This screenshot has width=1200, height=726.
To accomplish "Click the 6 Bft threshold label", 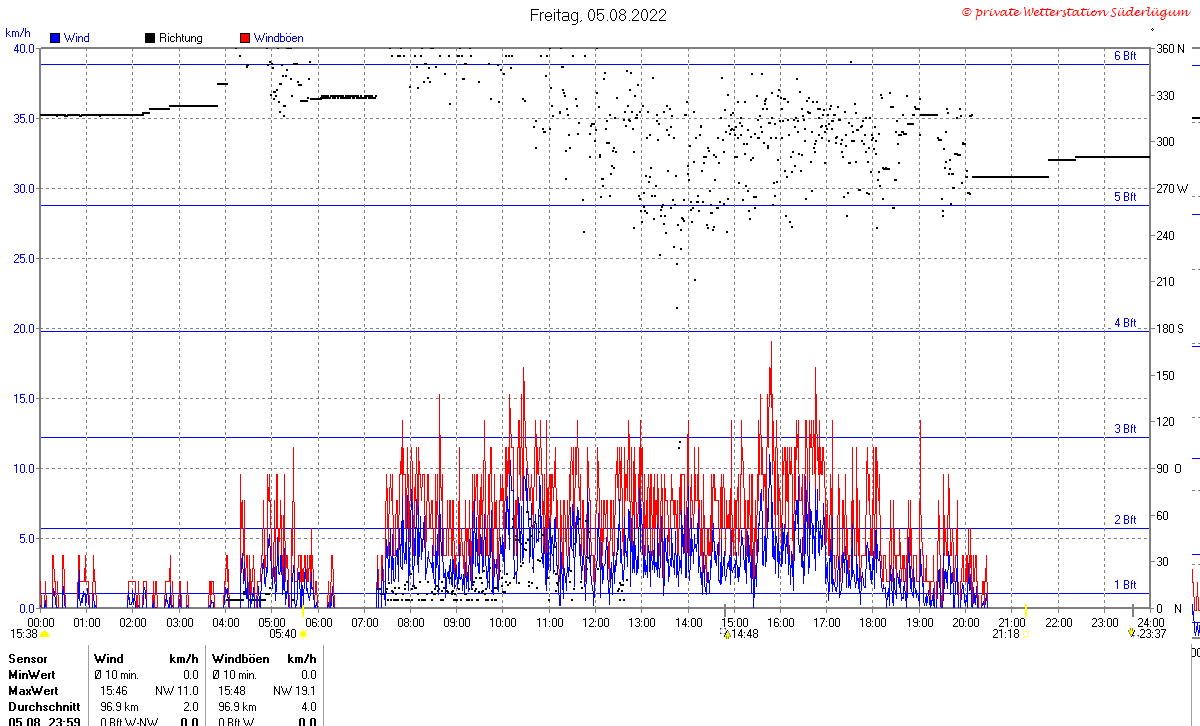I will pyautogui.click(x=1125, y=56).
